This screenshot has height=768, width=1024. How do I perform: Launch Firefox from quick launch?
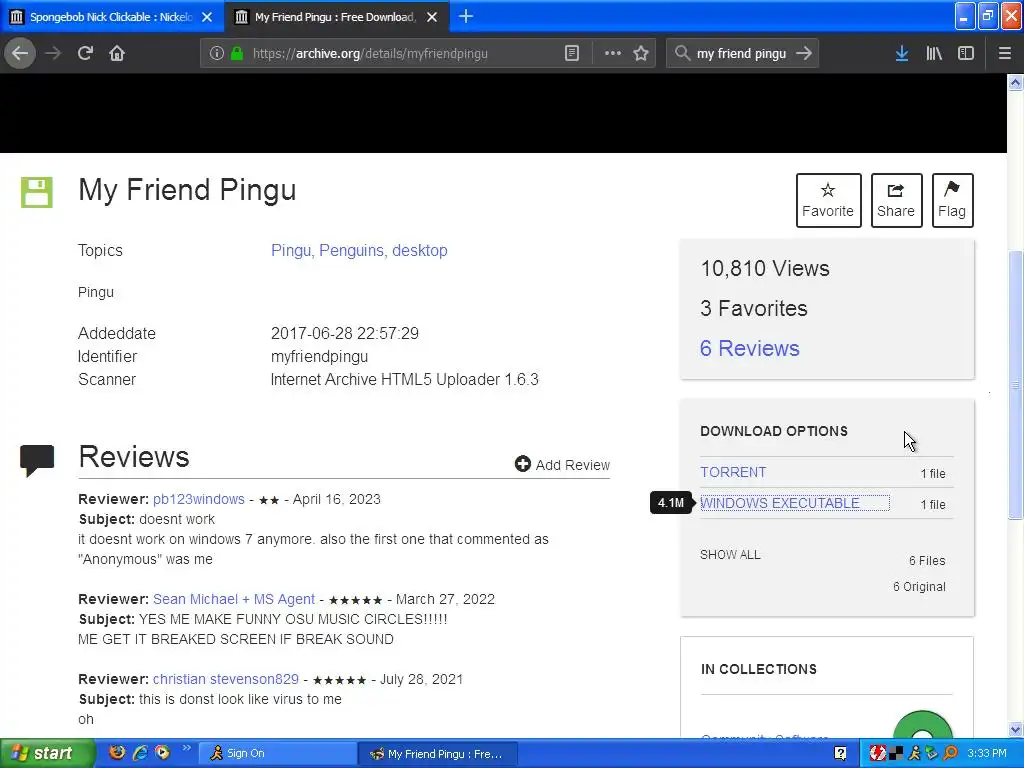point(116,752)
